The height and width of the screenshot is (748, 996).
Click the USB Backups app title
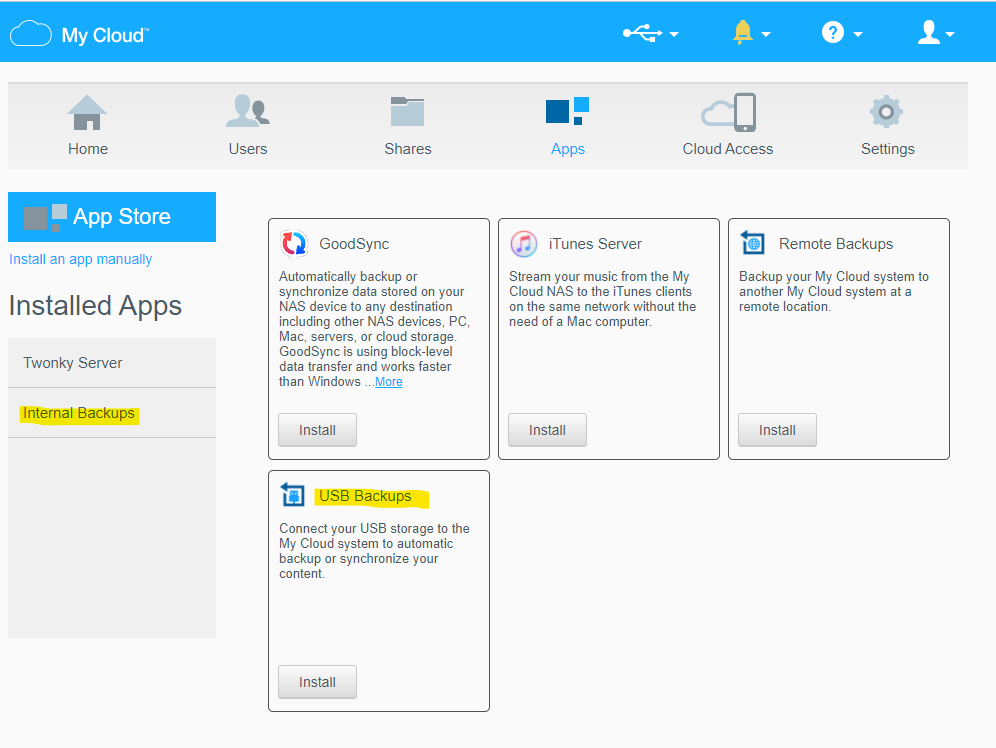[365, 496]
